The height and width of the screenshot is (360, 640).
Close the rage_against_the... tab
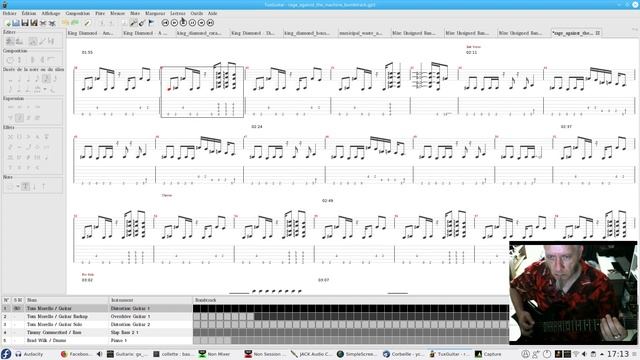(598, 33)
